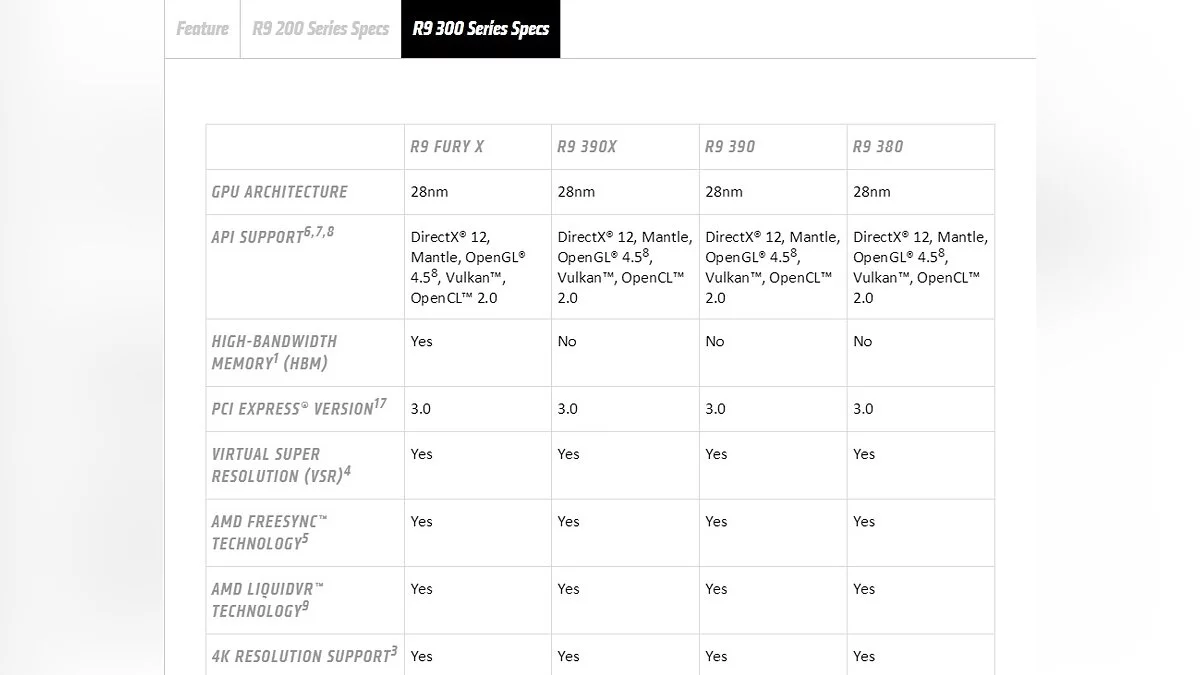Image resolution: width=1200 pixels, height=675 pixels.
Task: Click the R9 380 column header
Action: 878,147
